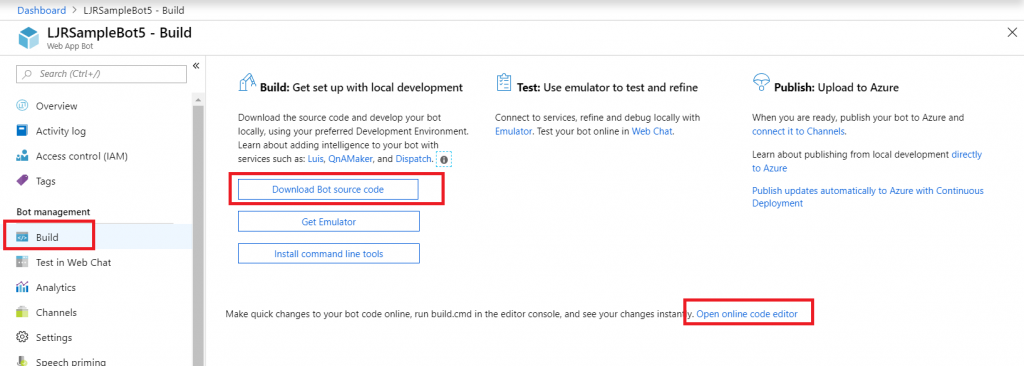Image resolution: width=1024 pixels, height=366 pixels.
Task: Click the Activity log icon
Action: 22,131
